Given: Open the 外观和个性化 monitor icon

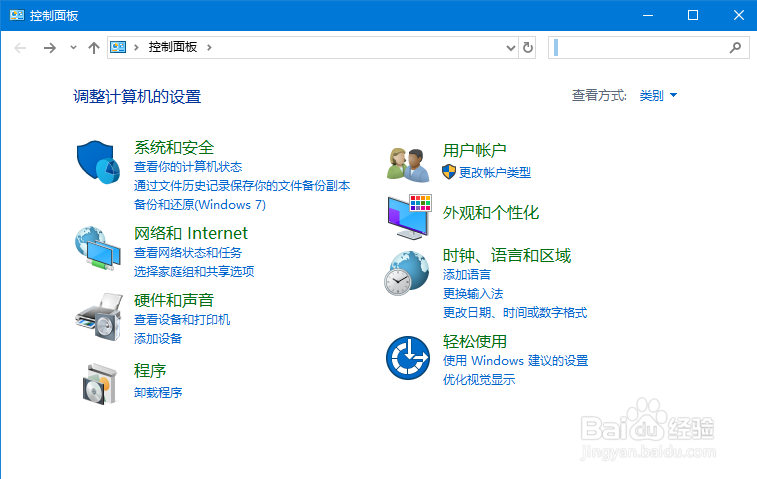Looking at the screenshot, I should click(x=409, y=217).
